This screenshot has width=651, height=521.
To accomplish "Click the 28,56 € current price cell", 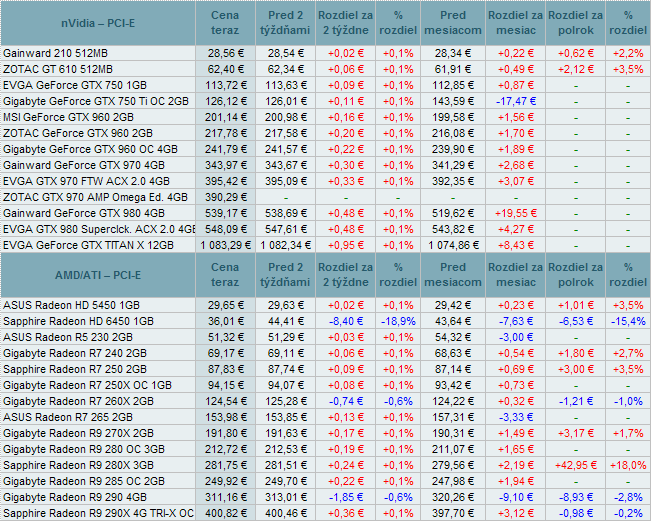I will tap(225, 53).
